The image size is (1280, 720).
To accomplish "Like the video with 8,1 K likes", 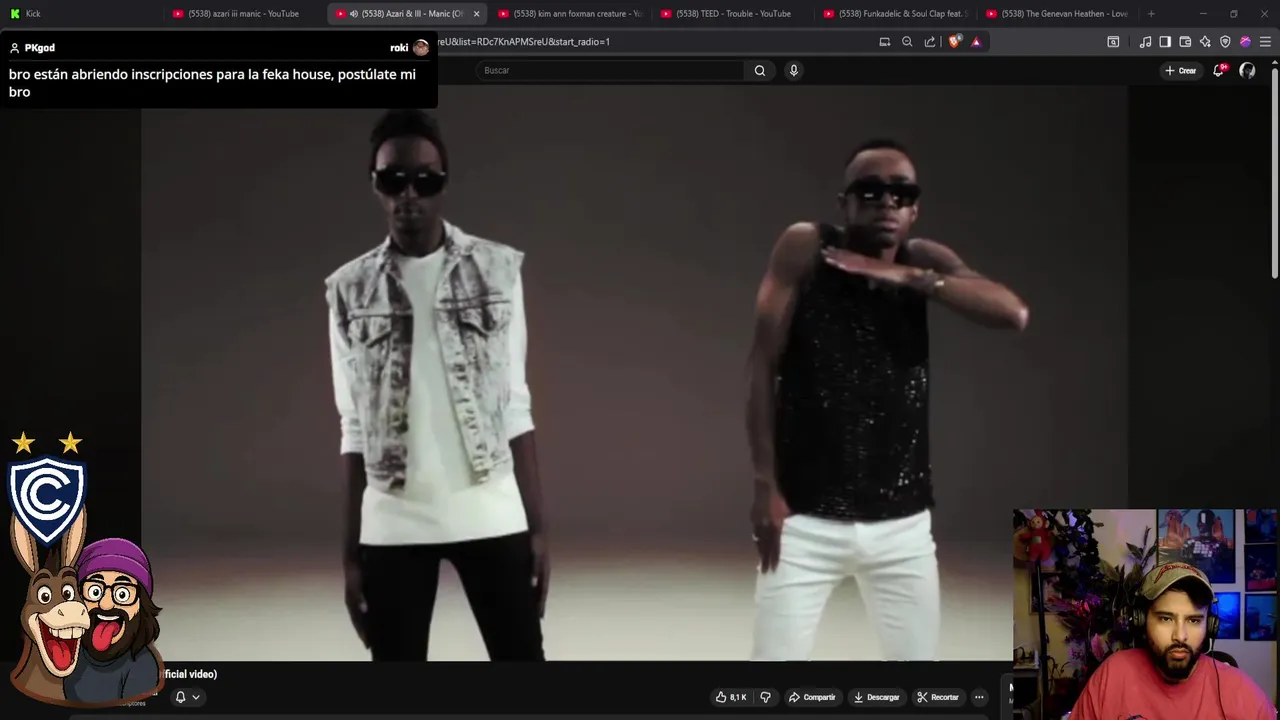I will coord(731,697).
